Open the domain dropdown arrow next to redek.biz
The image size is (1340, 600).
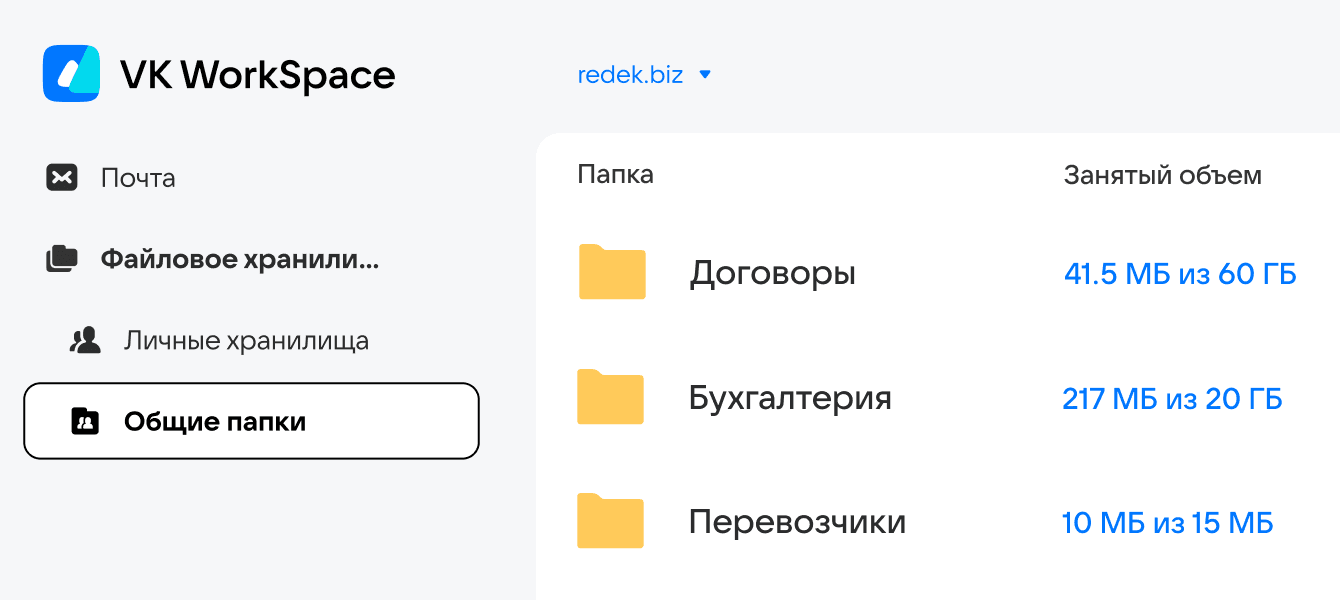[705, 74]
